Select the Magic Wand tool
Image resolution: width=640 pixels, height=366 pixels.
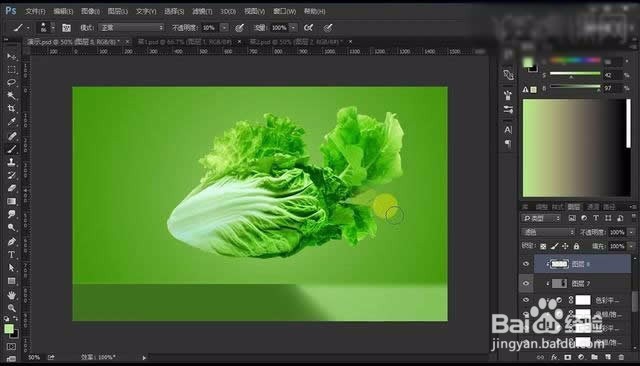coord(11,95)
